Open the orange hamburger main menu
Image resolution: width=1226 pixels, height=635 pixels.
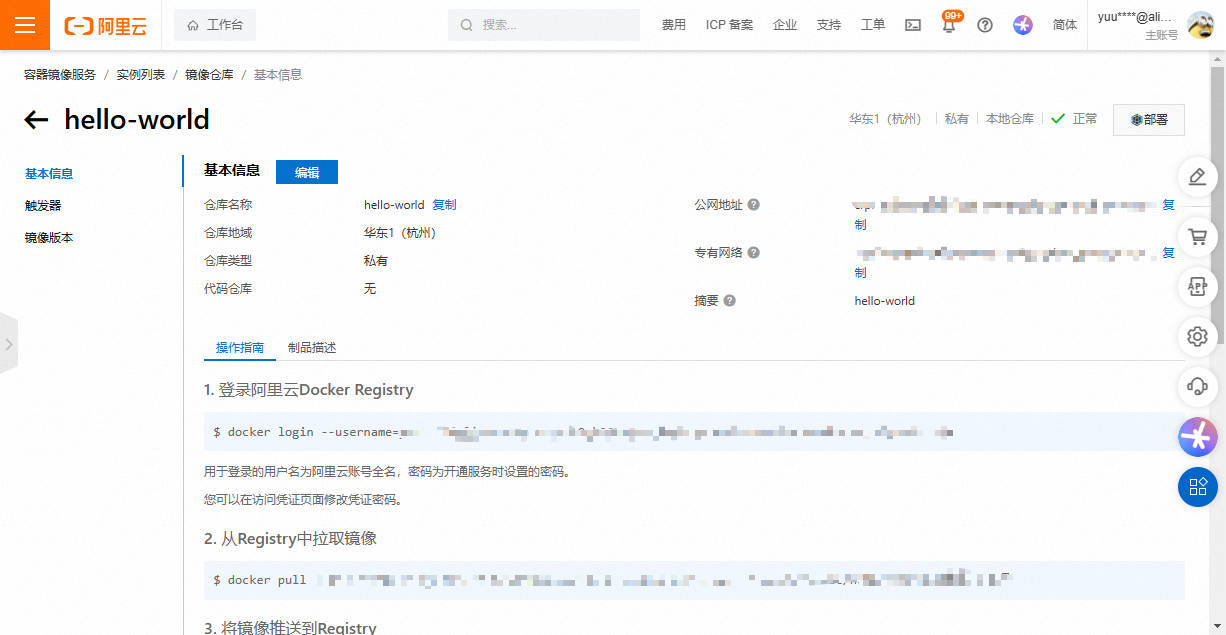click(25, 25)
